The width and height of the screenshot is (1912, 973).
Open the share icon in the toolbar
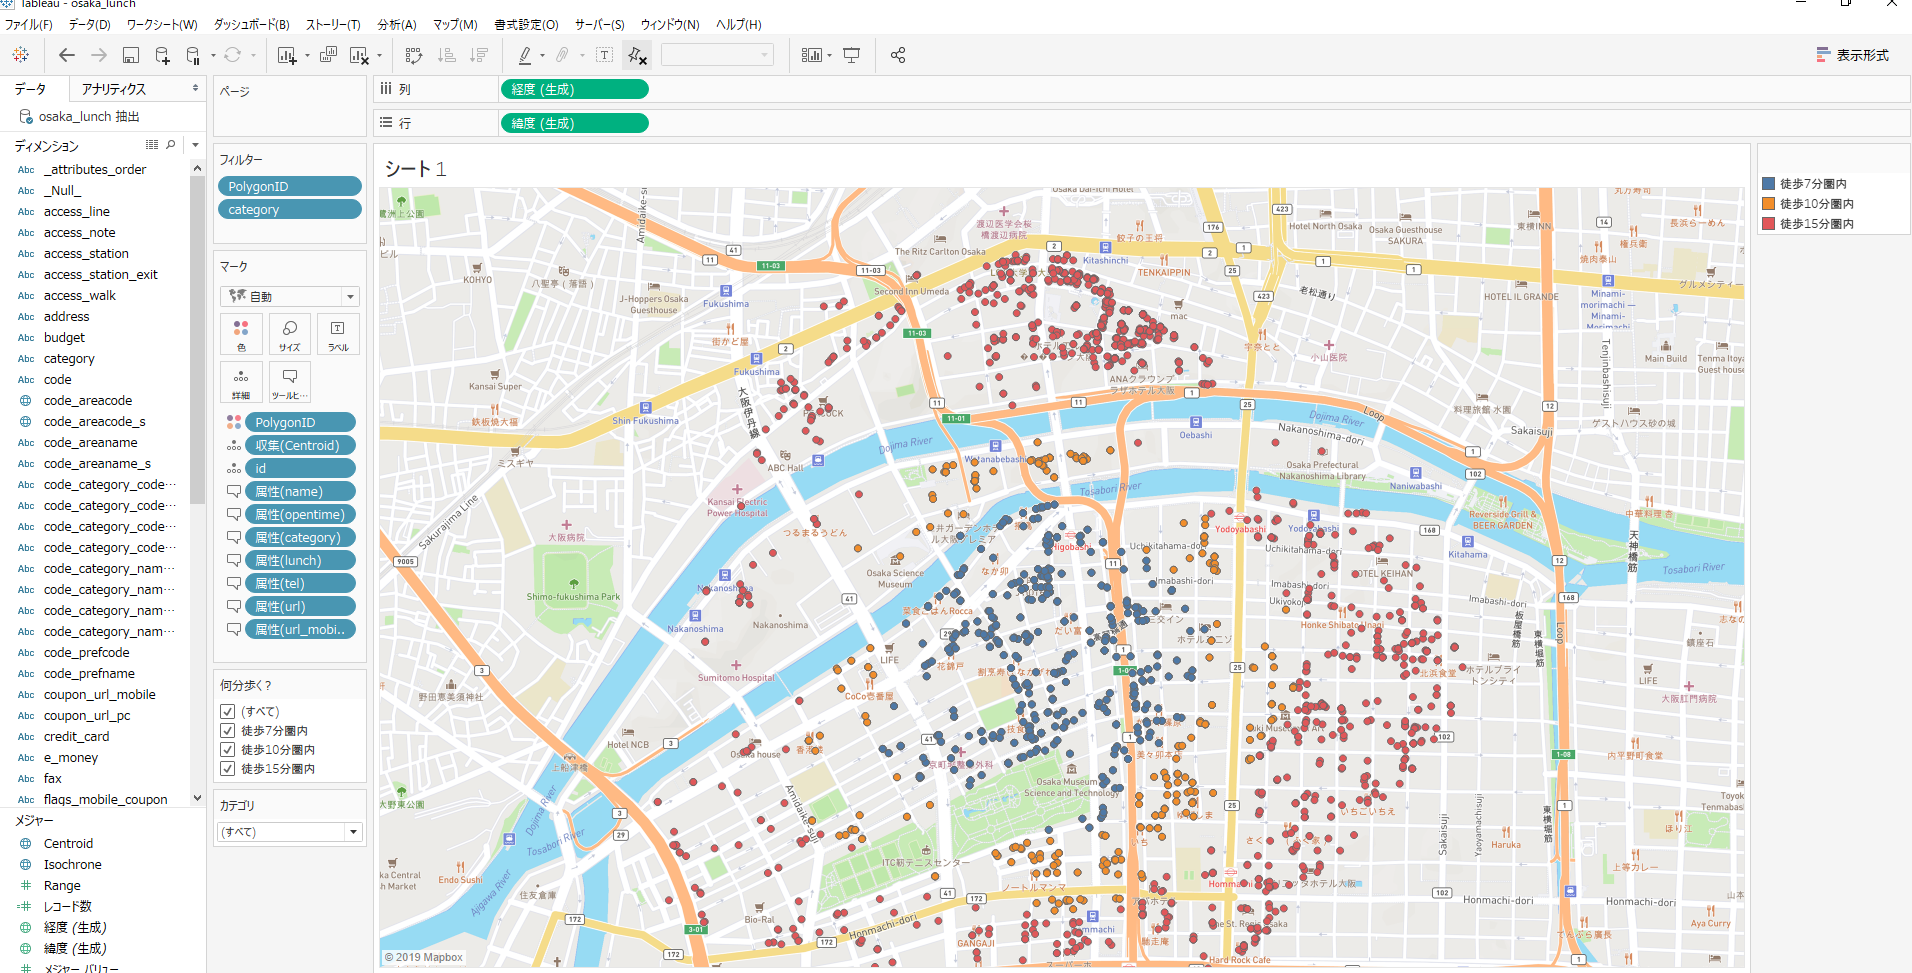click(897, 55)
